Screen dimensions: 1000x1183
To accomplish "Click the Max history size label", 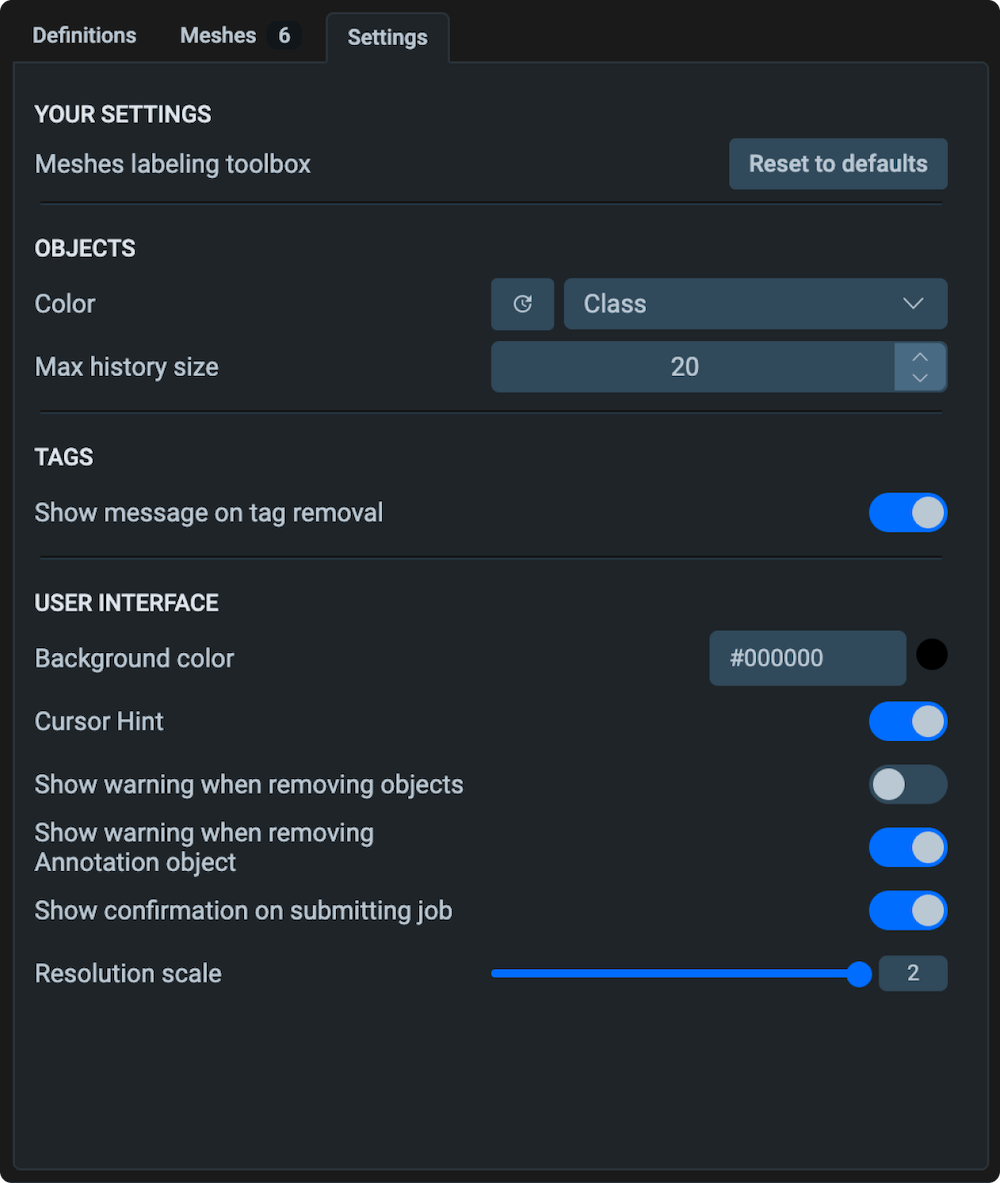I will [x=127, y=367].
